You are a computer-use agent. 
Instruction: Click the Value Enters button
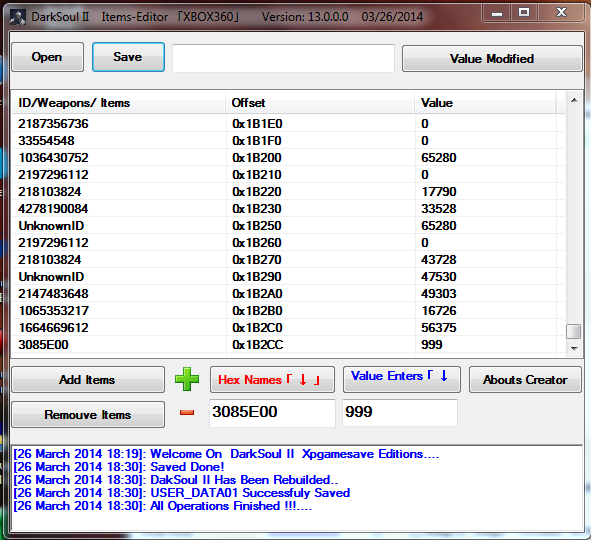pyautogui.click(x=401, y=379)
